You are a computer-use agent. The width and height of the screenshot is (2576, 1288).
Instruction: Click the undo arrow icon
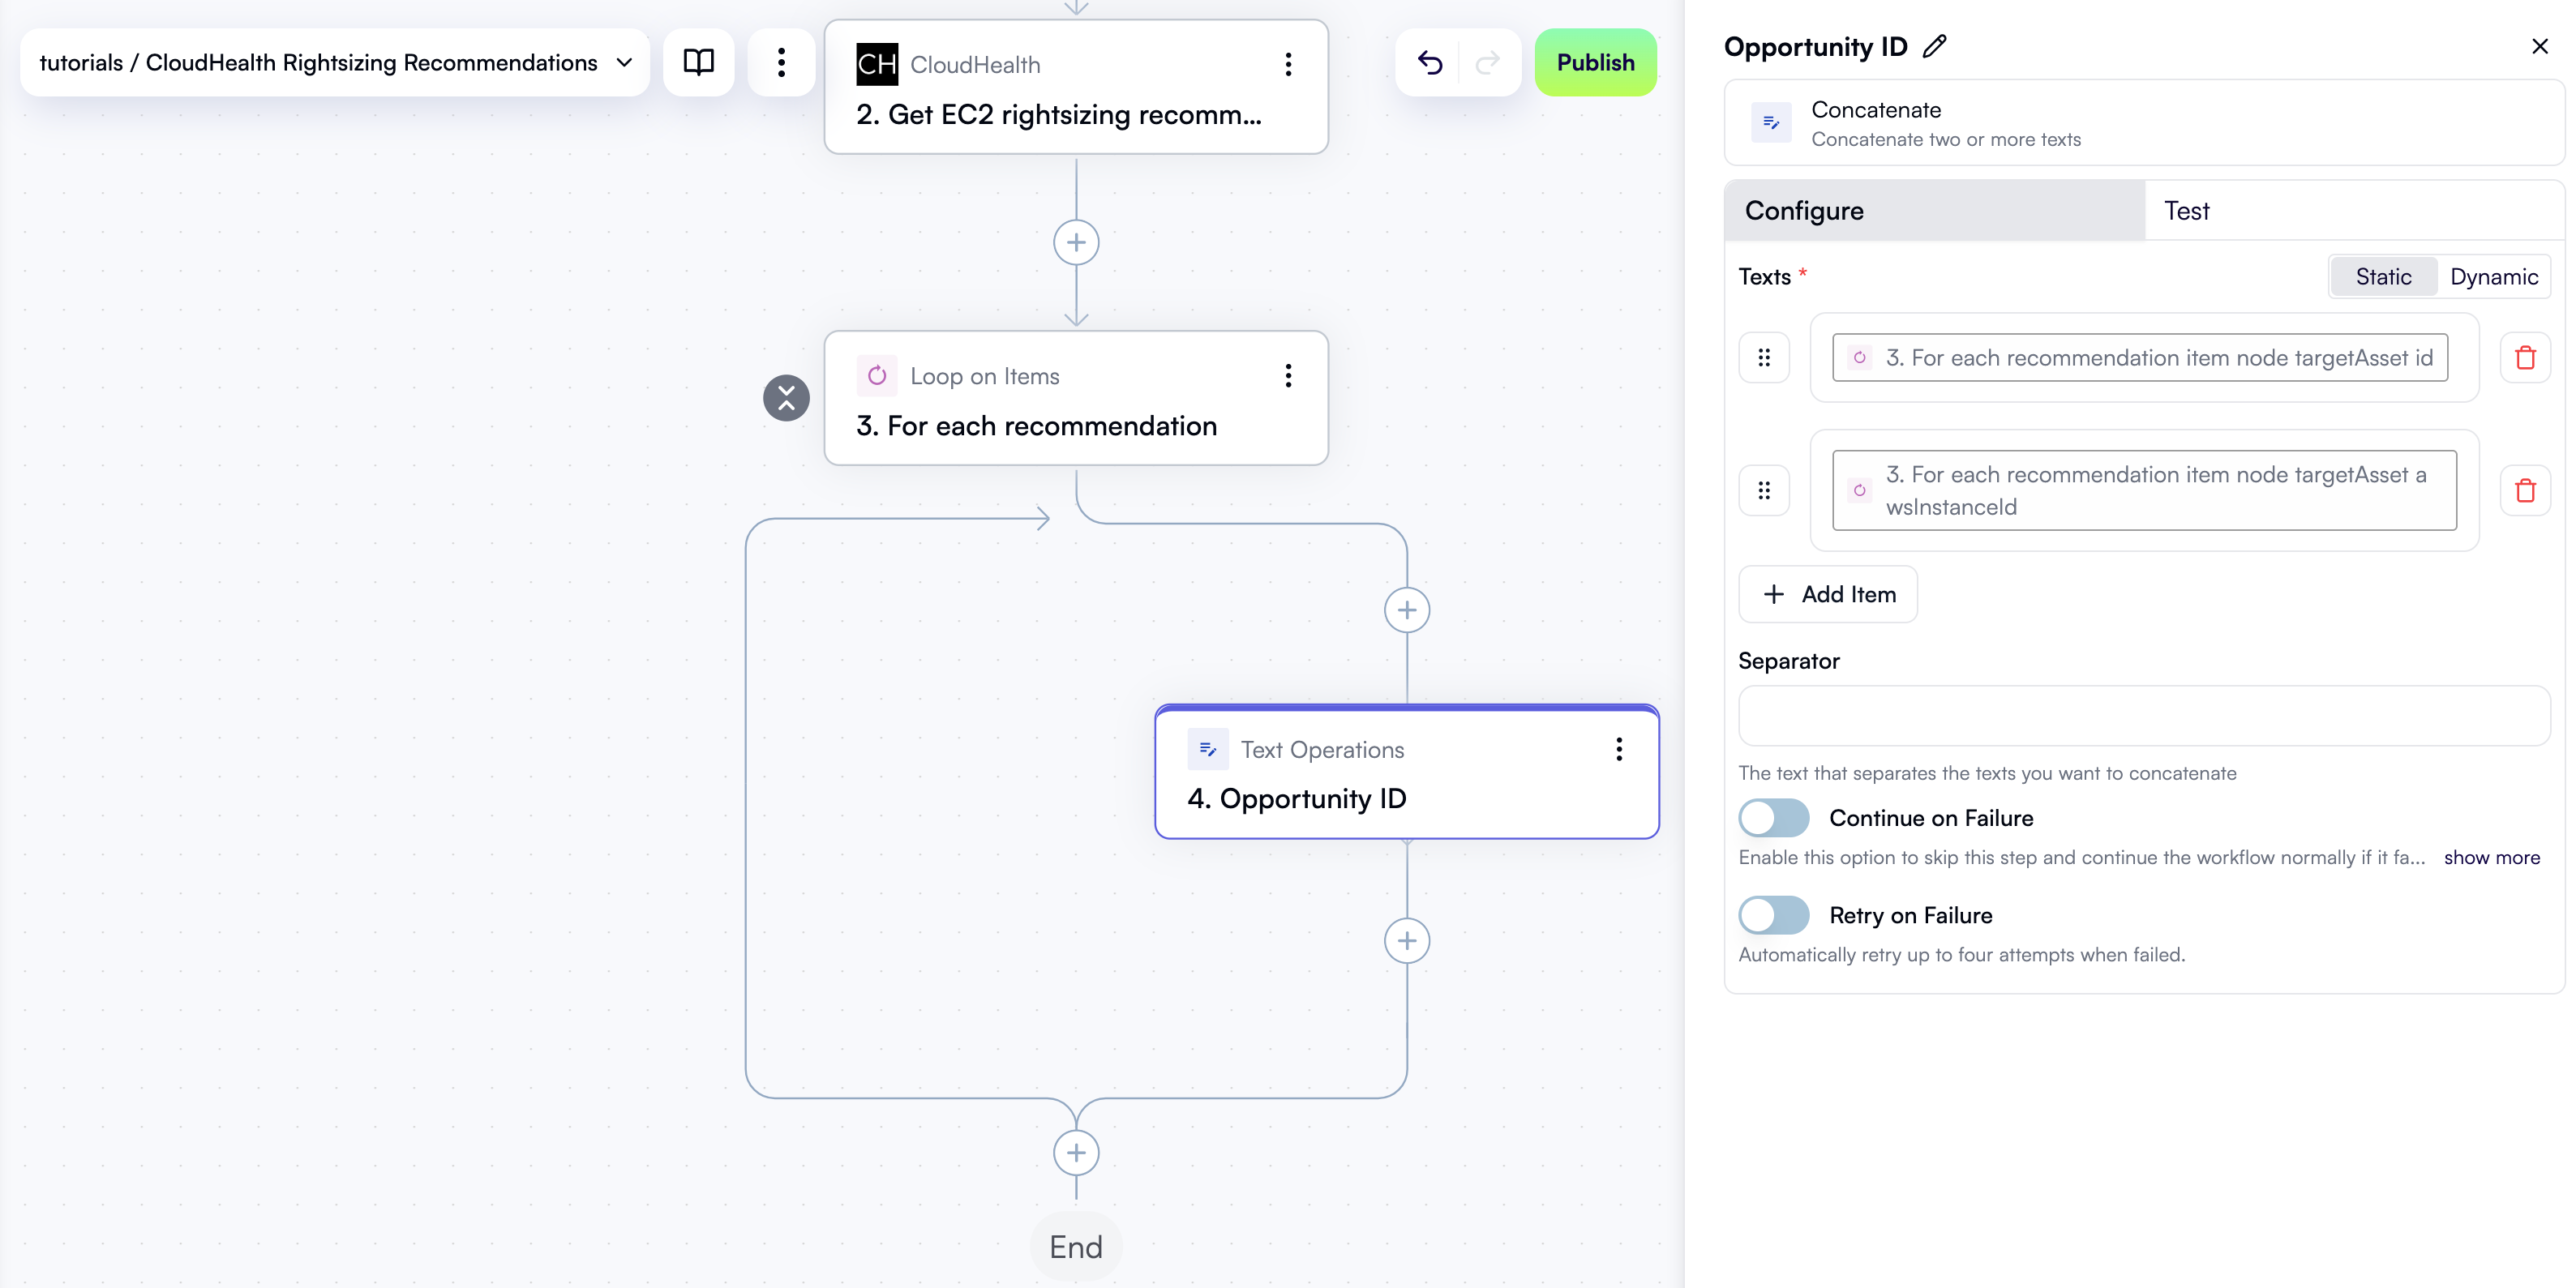(1430, 63)
